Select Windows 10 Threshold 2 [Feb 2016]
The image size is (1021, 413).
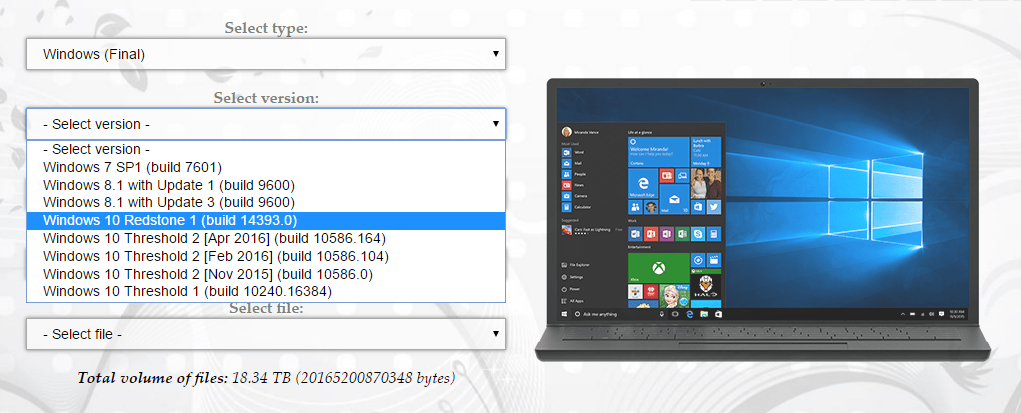coord(214,256)
